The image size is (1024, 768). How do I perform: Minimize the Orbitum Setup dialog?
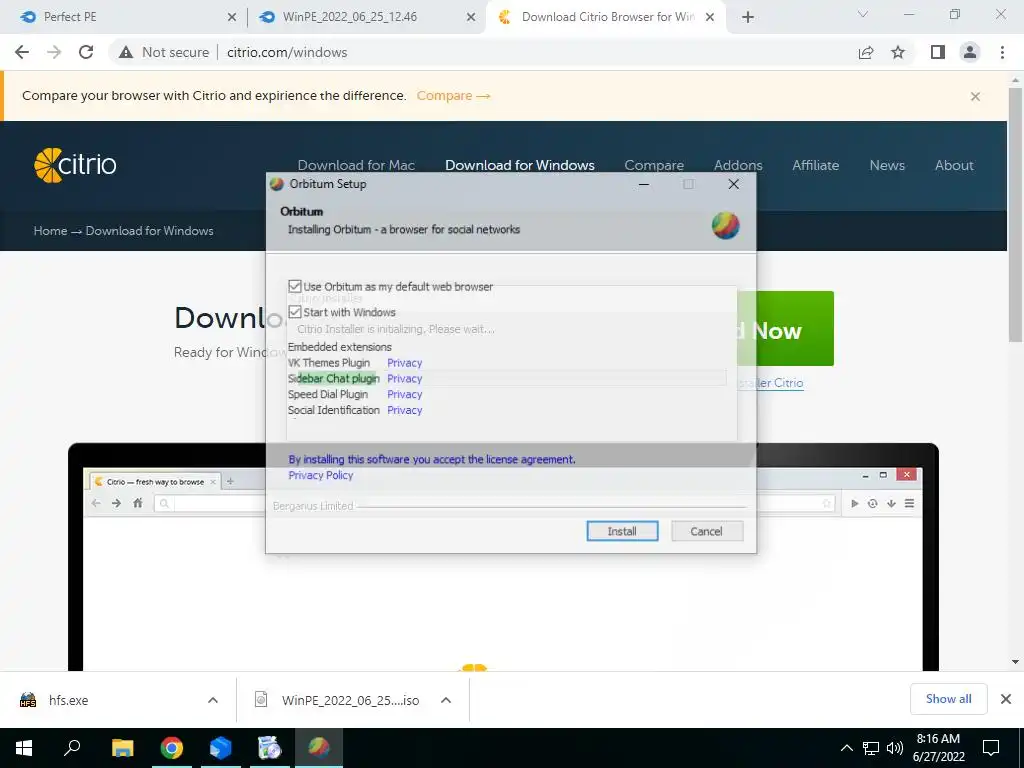pos(644,184)
